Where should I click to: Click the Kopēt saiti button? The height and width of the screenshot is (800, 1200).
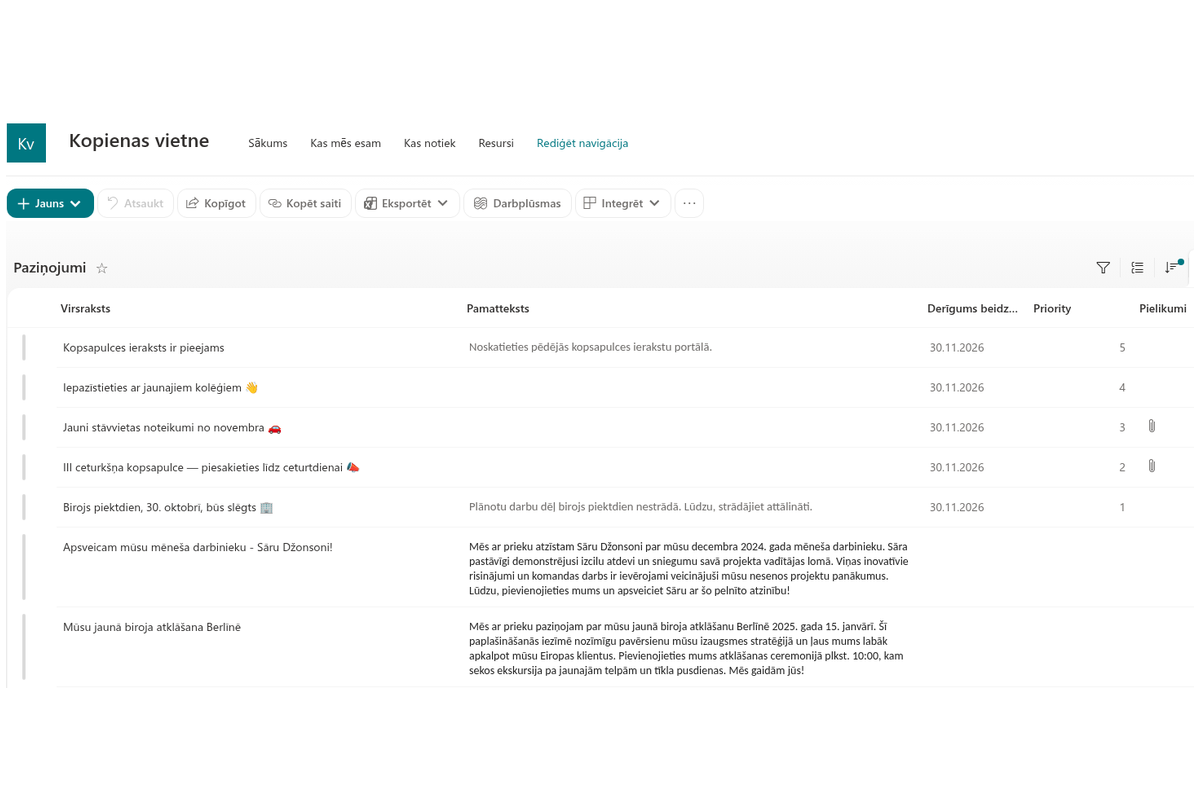(x=305, y=203)
